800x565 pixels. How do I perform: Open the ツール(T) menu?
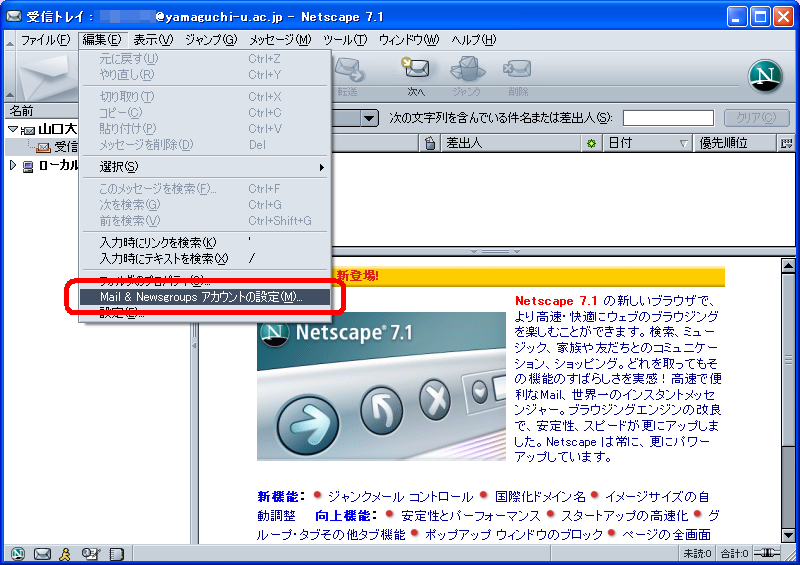(x=344, y=39)
